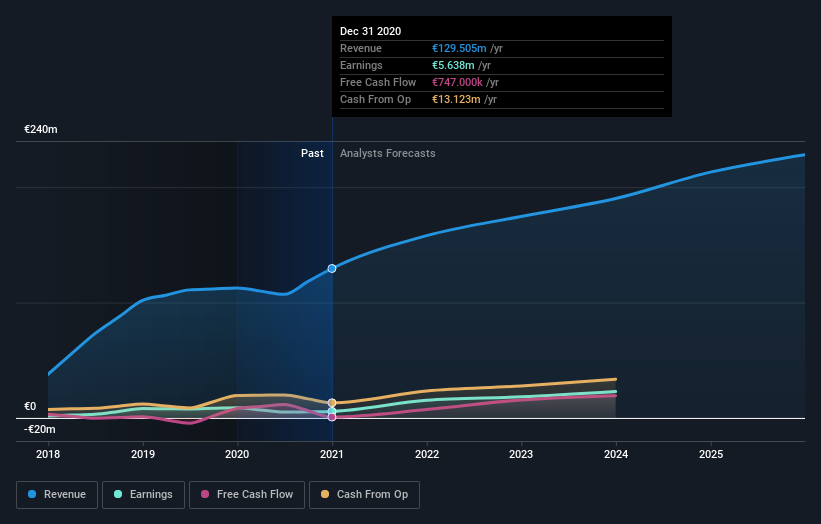Click the magenta Free Cash Flow data point at 2021
Viewport: 821px width, 524px height.
click(332, 417)
